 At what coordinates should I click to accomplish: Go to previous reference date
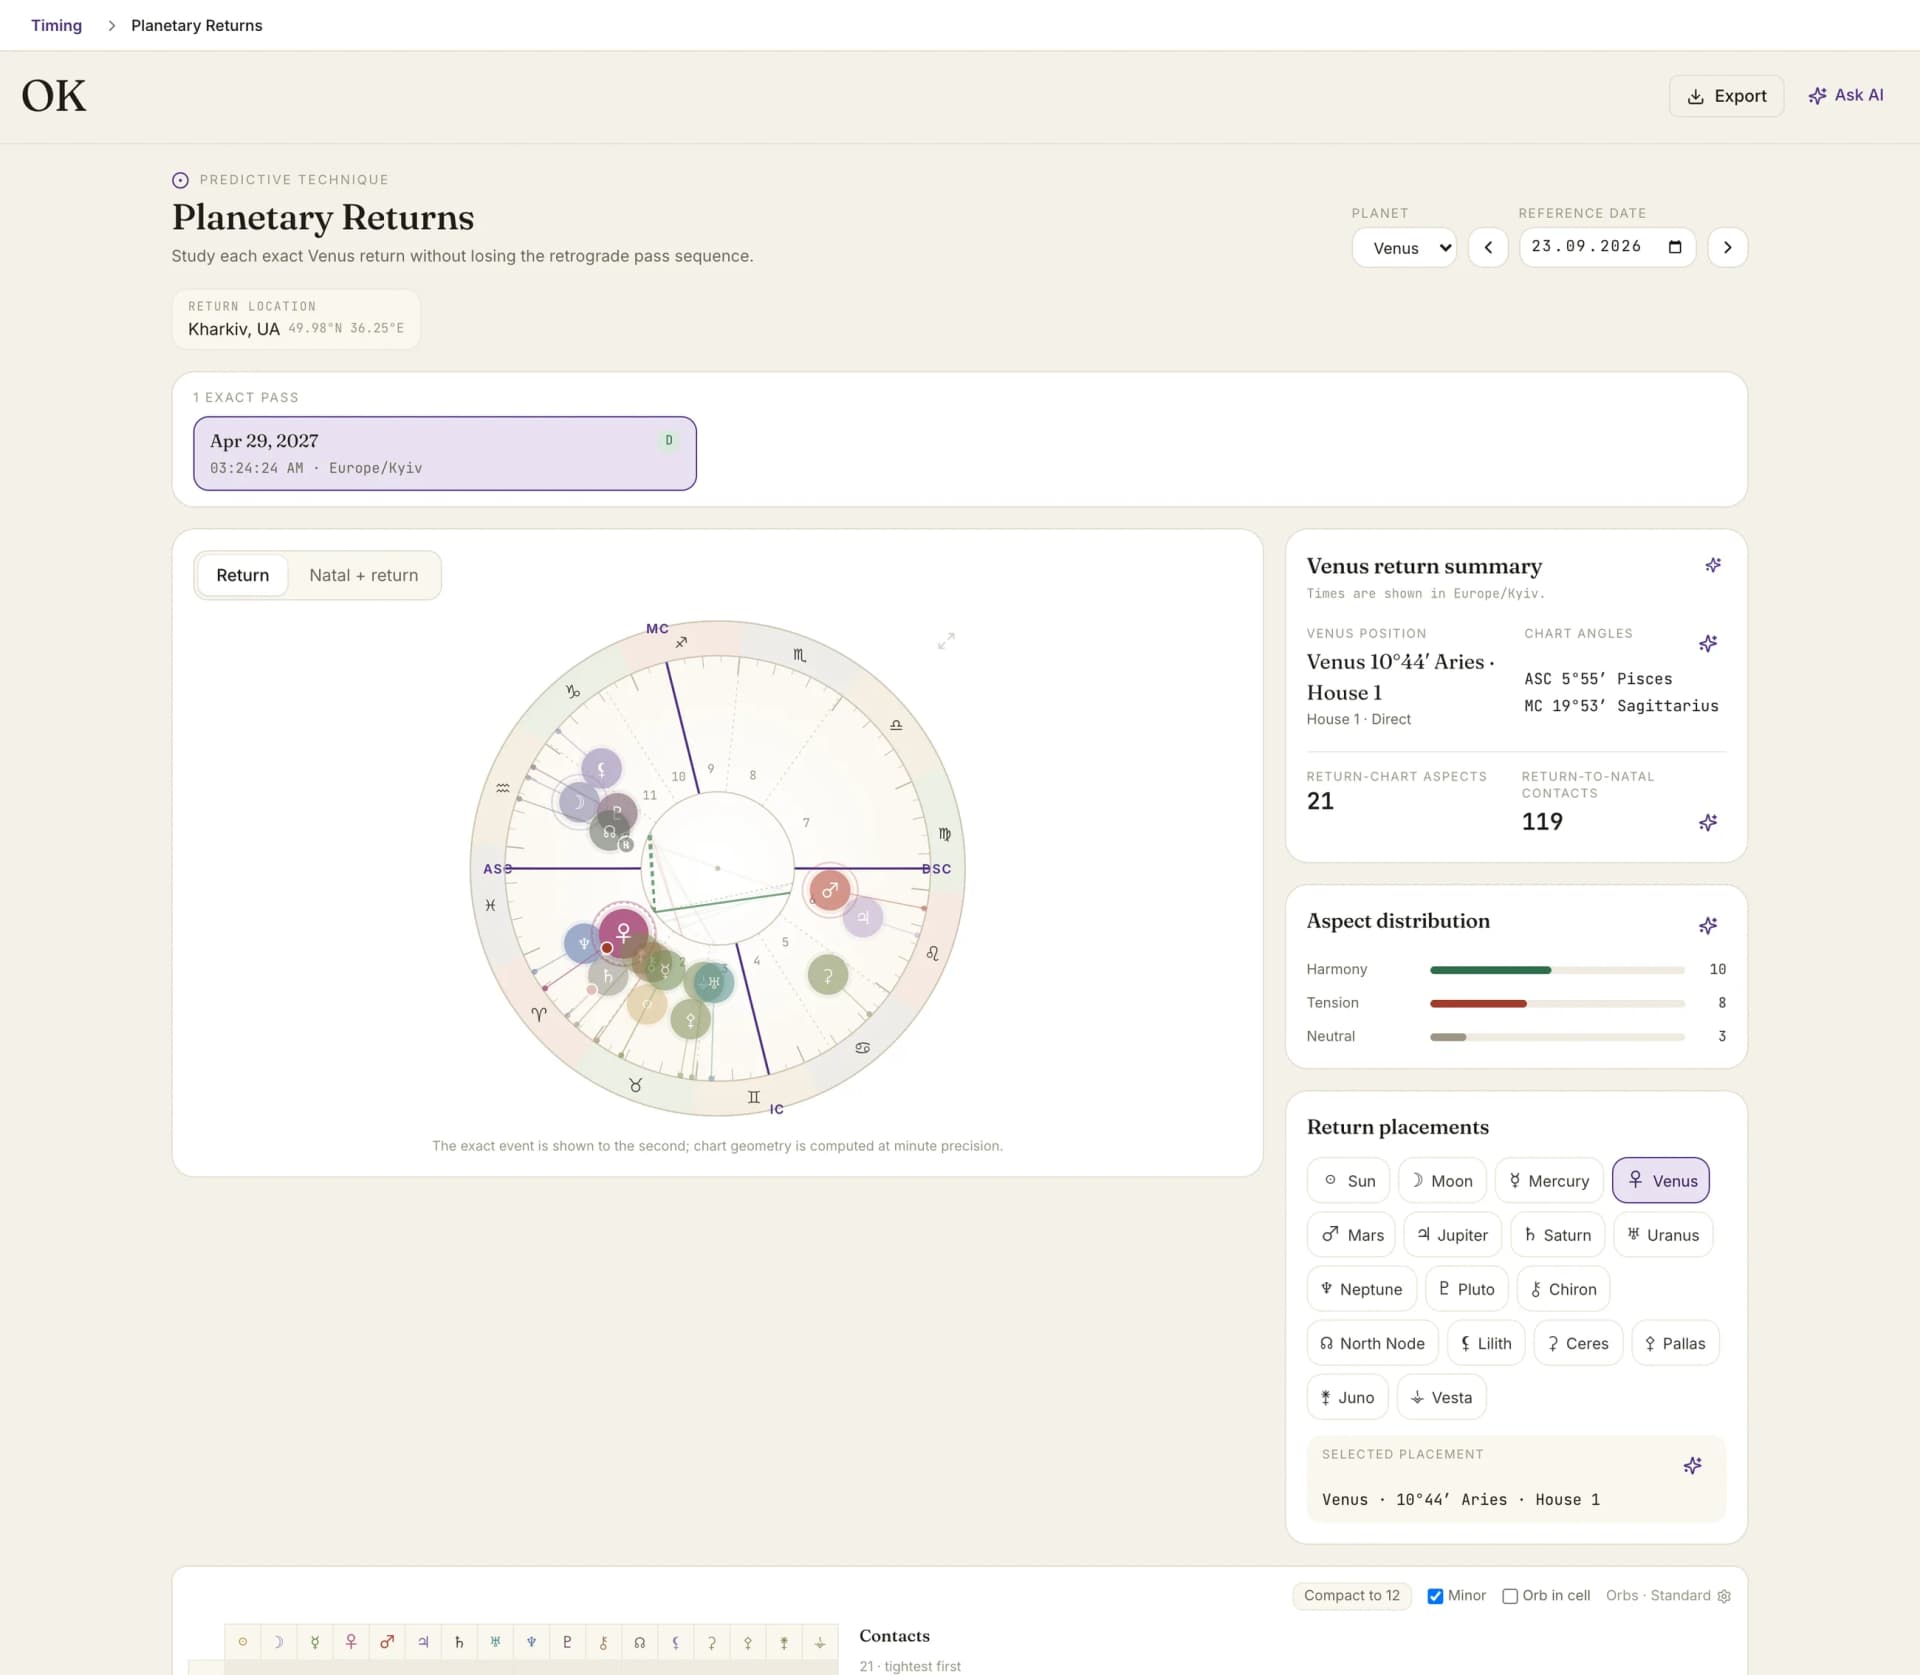pyautogui.click(x=1488, y=248)
